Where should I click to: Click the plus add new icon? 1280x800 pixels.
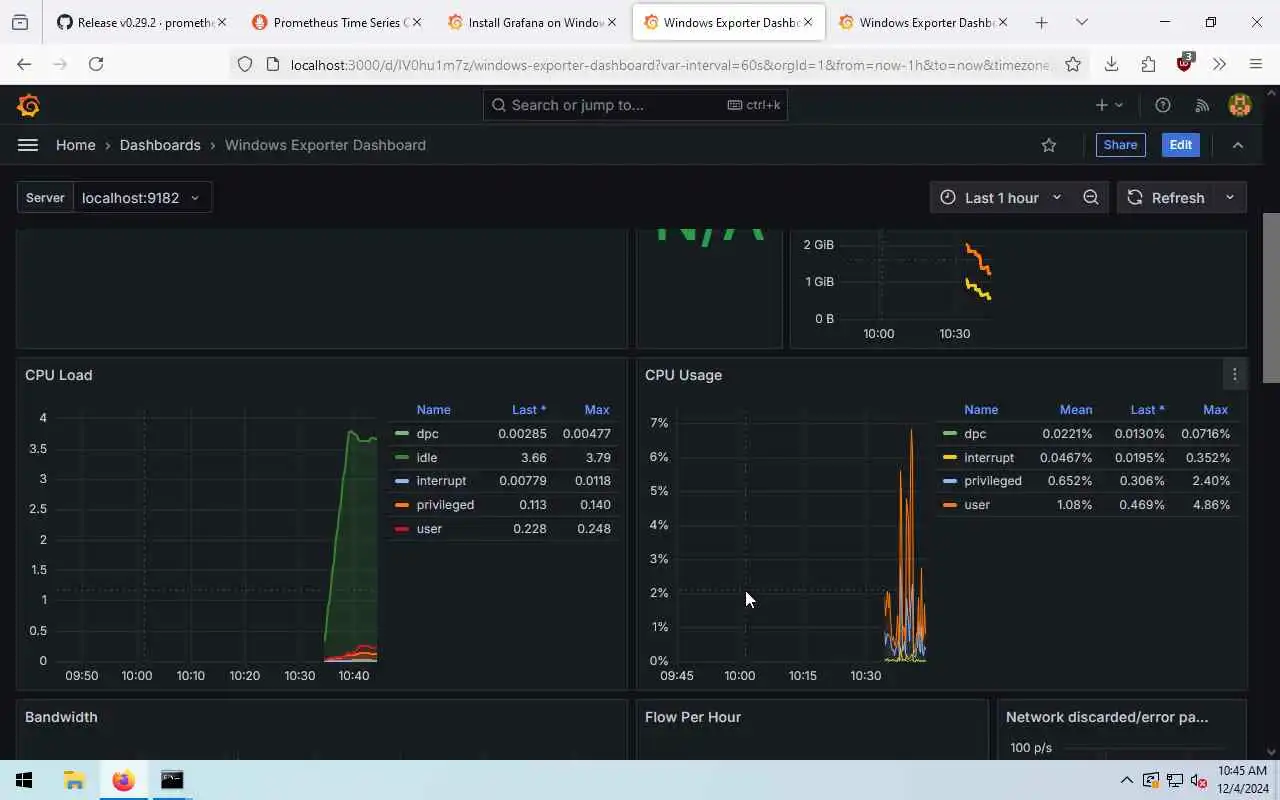point(1109,105)
